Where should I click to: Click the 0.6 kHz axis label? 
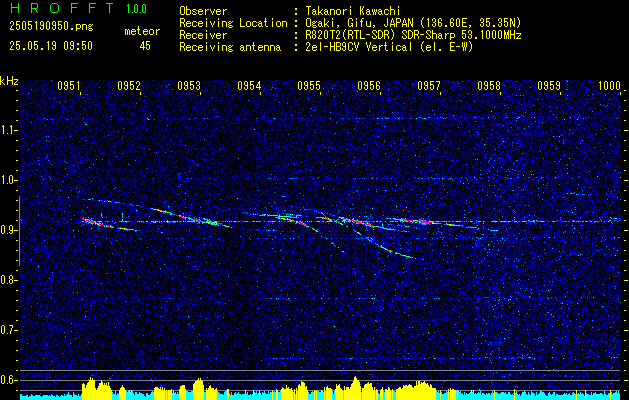[x=9, y=380]
